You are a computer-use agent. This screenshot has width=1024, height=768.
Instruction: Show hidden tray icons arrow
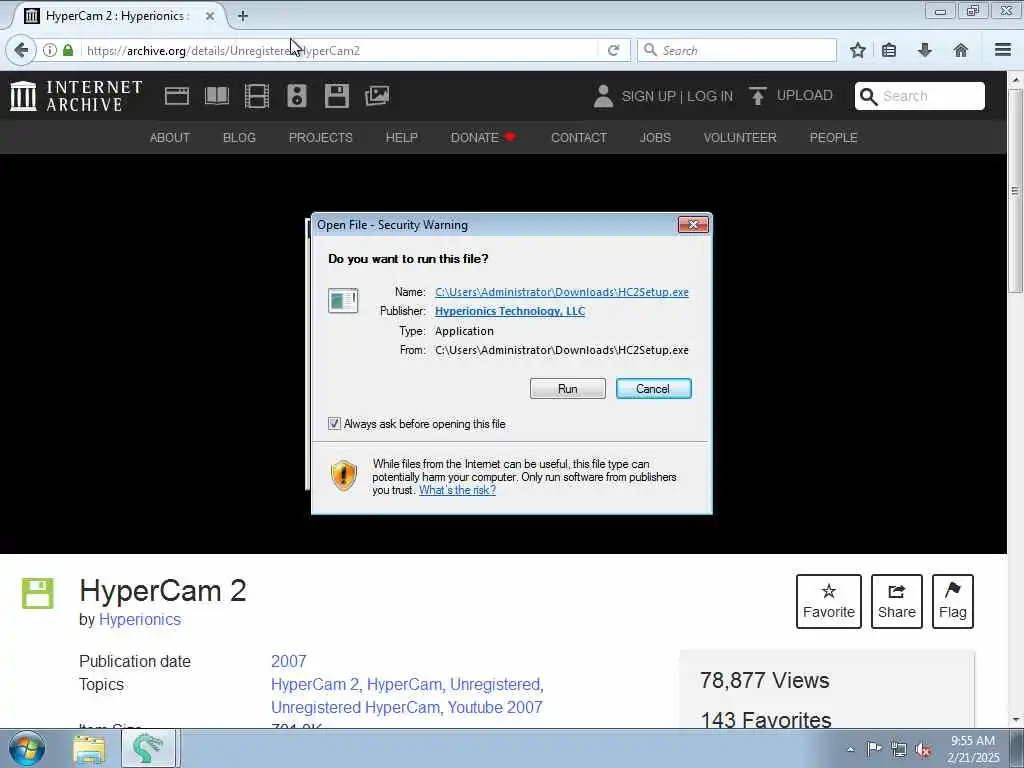click(x=850, y=749)
